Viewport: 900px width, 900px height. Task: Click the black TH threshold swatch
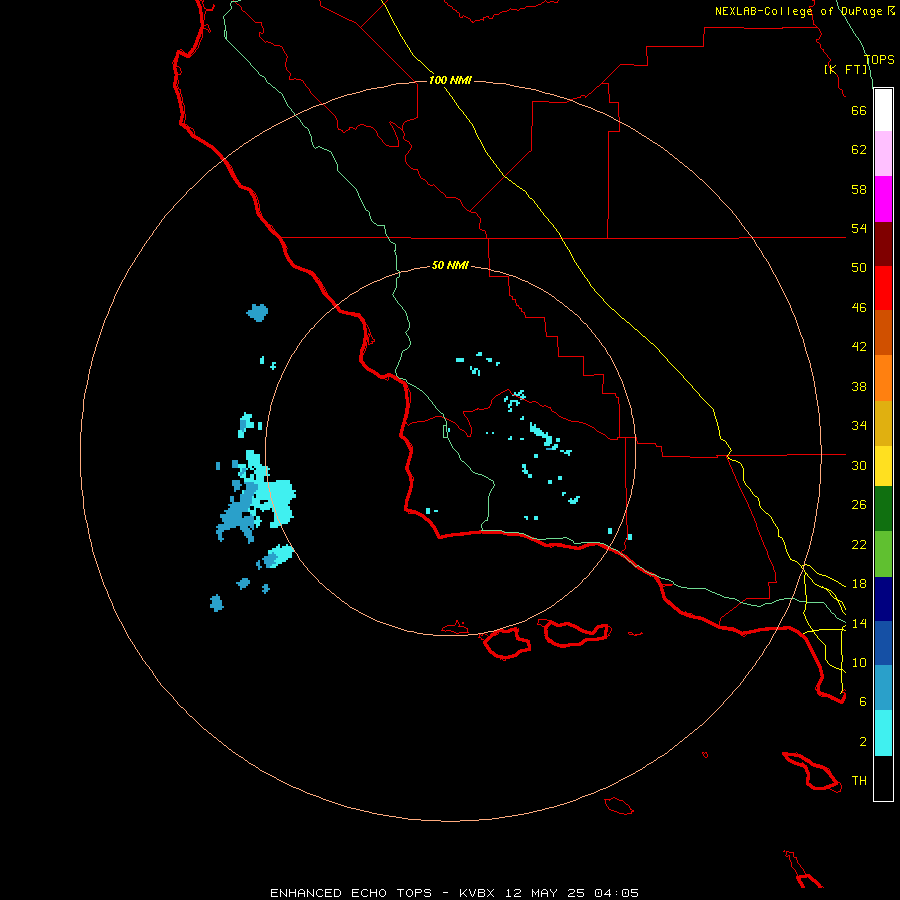click(883, 778)
